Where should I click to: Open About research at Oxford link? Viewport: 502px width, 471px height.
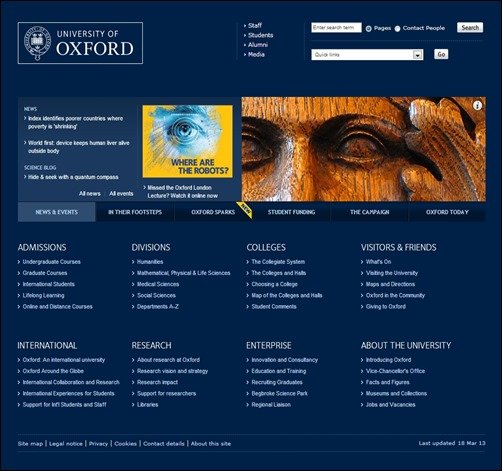pos(168,360)
